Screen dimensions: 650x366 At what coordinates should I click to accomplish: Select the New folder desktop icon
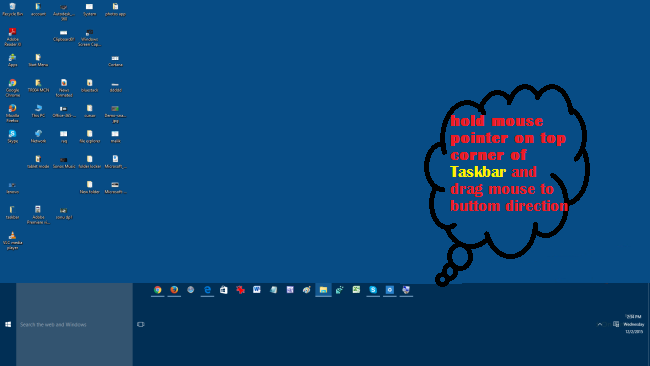pos(90,187)
